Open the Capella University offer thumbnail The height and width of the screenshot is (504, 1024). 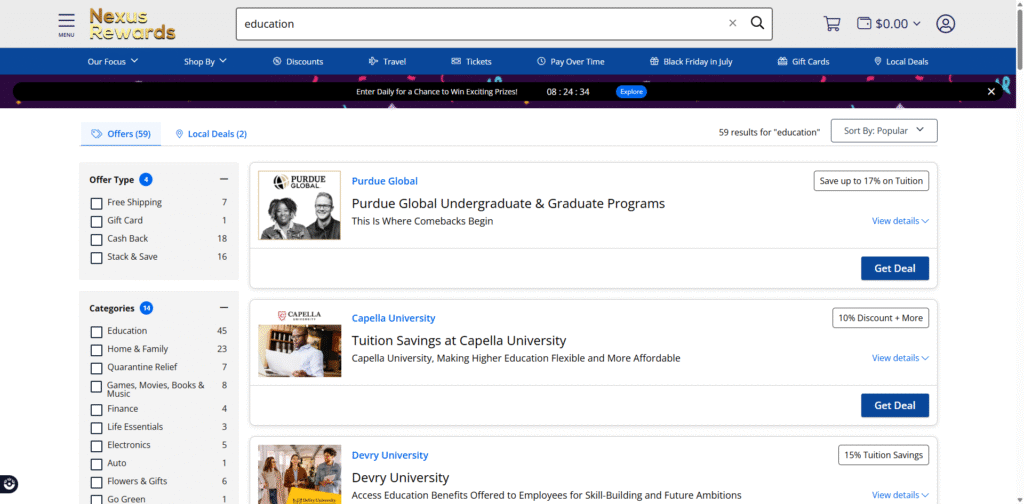pos(299,342)
